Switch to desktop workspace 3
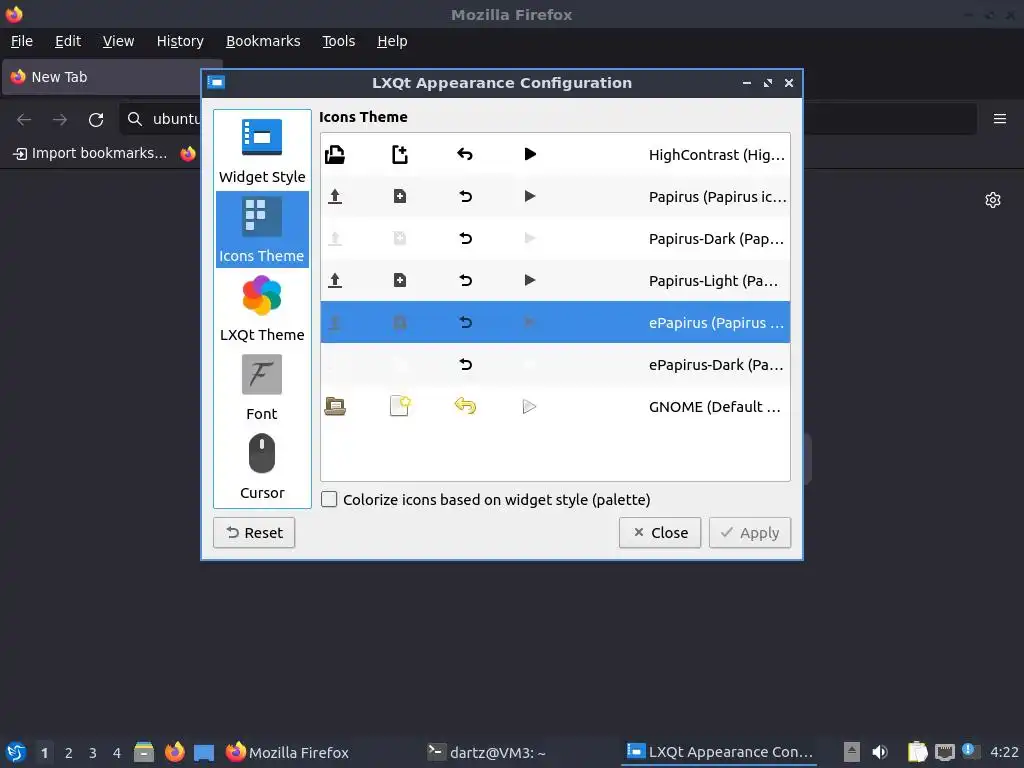The image size is (1024, 768). (x=93, y=753)
